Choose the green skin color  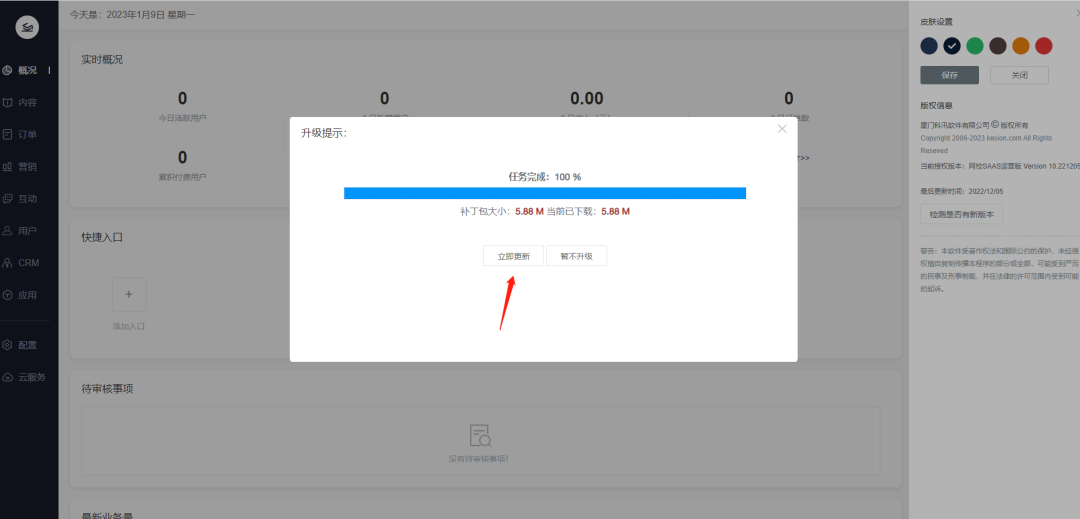tap(975, 46)
